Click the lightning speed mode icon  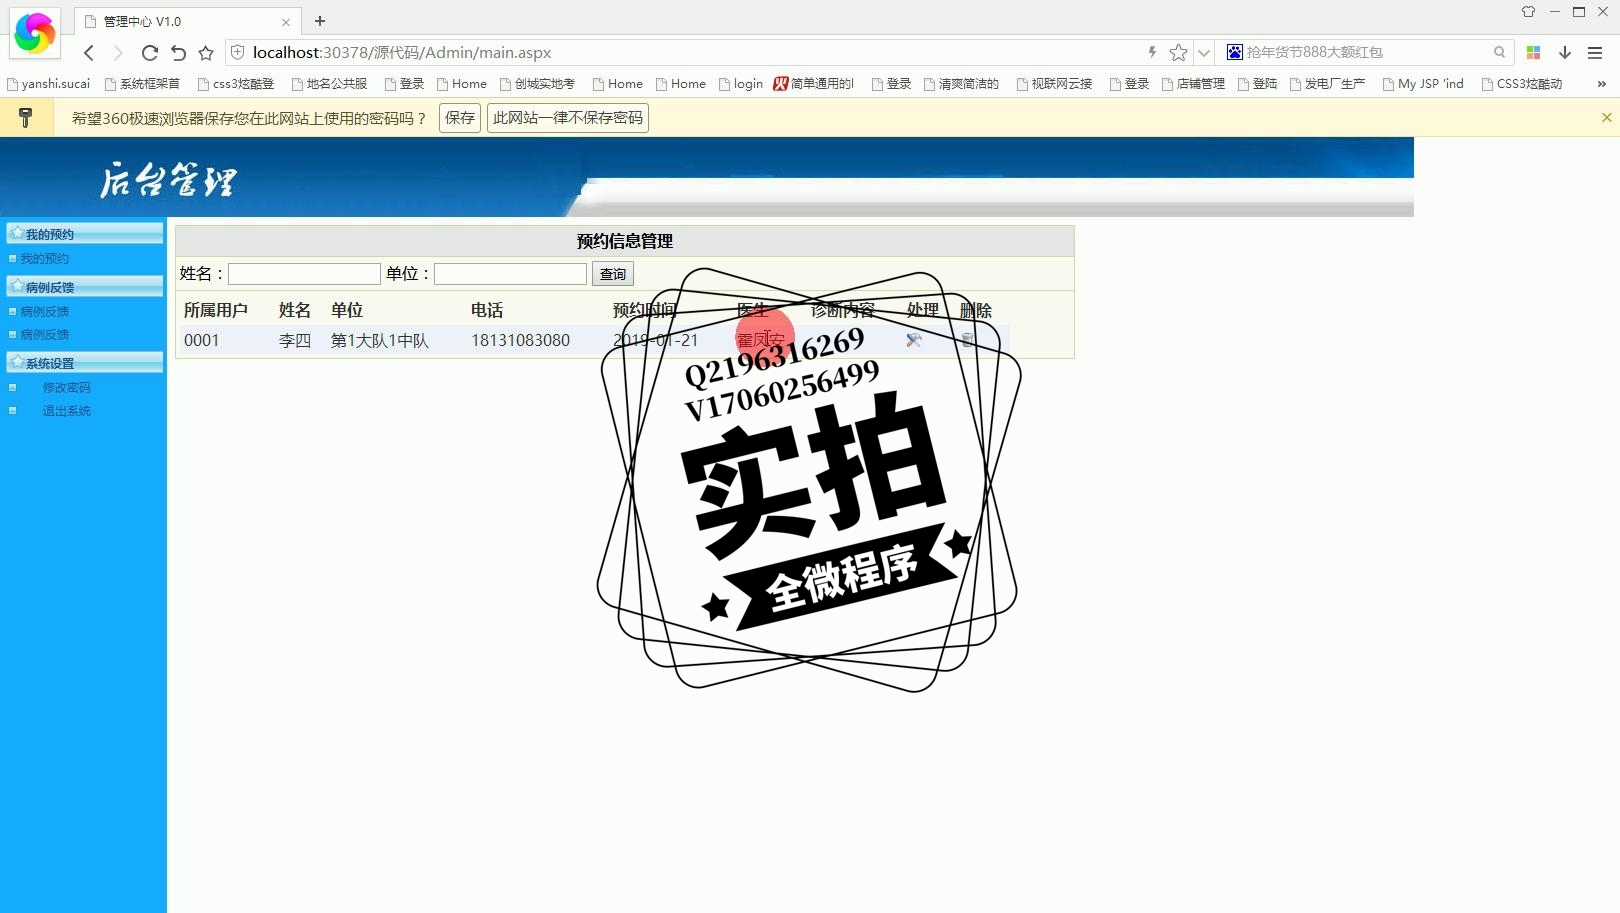pyautogui.click(x=1152, y=52)
